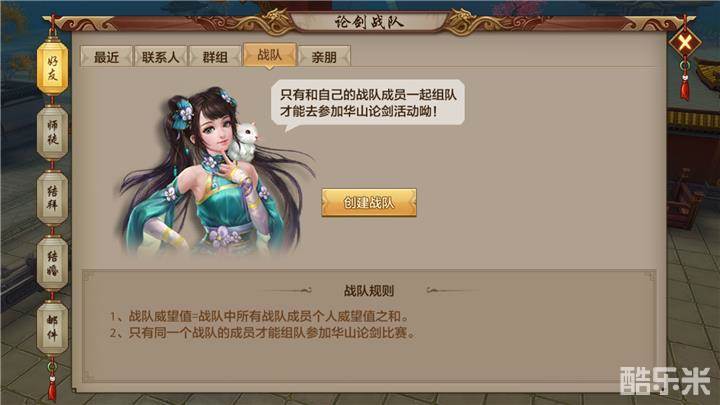Open the 师徒 lantern section
The image size is (720, 405).
coord(52,132)
